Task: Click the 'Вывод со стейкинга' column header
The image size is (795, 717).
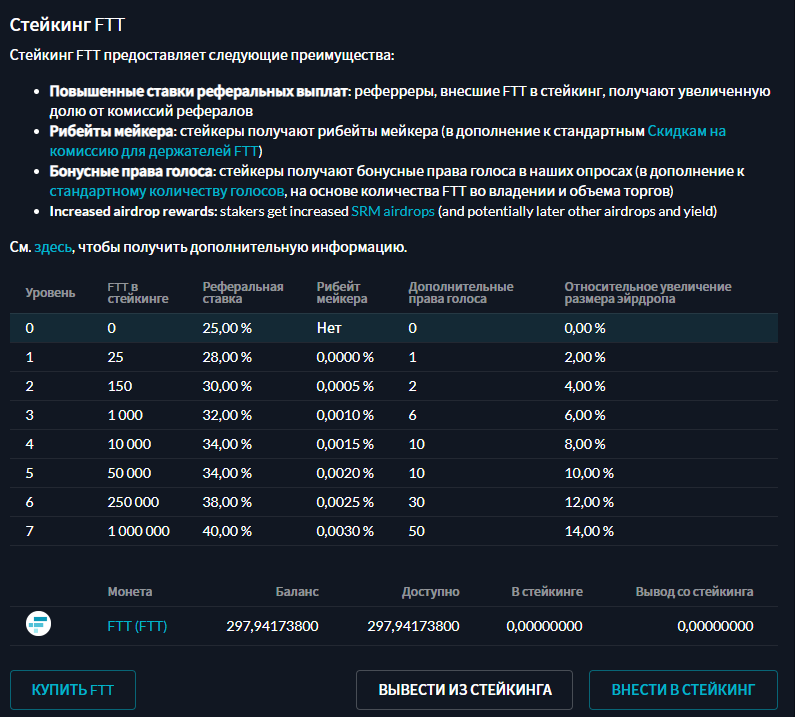Action: 694,592
